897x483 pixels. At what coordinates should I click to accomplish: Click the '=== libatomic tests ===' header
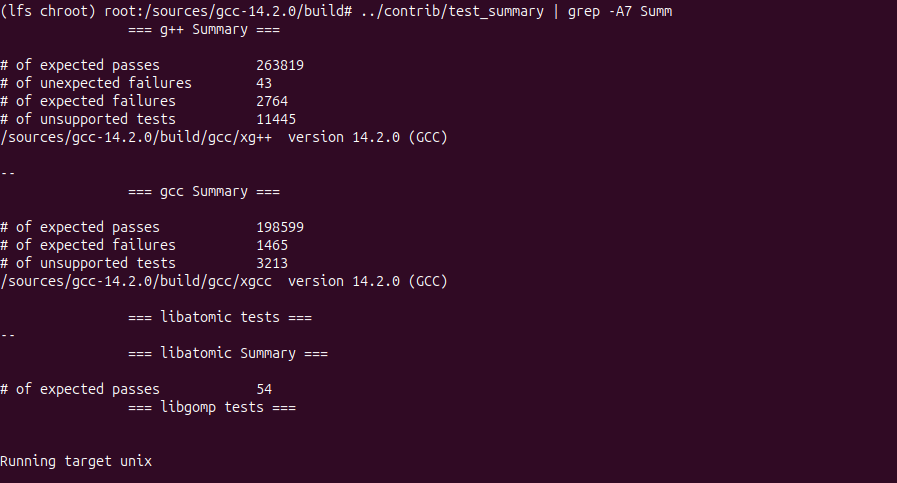220,317
